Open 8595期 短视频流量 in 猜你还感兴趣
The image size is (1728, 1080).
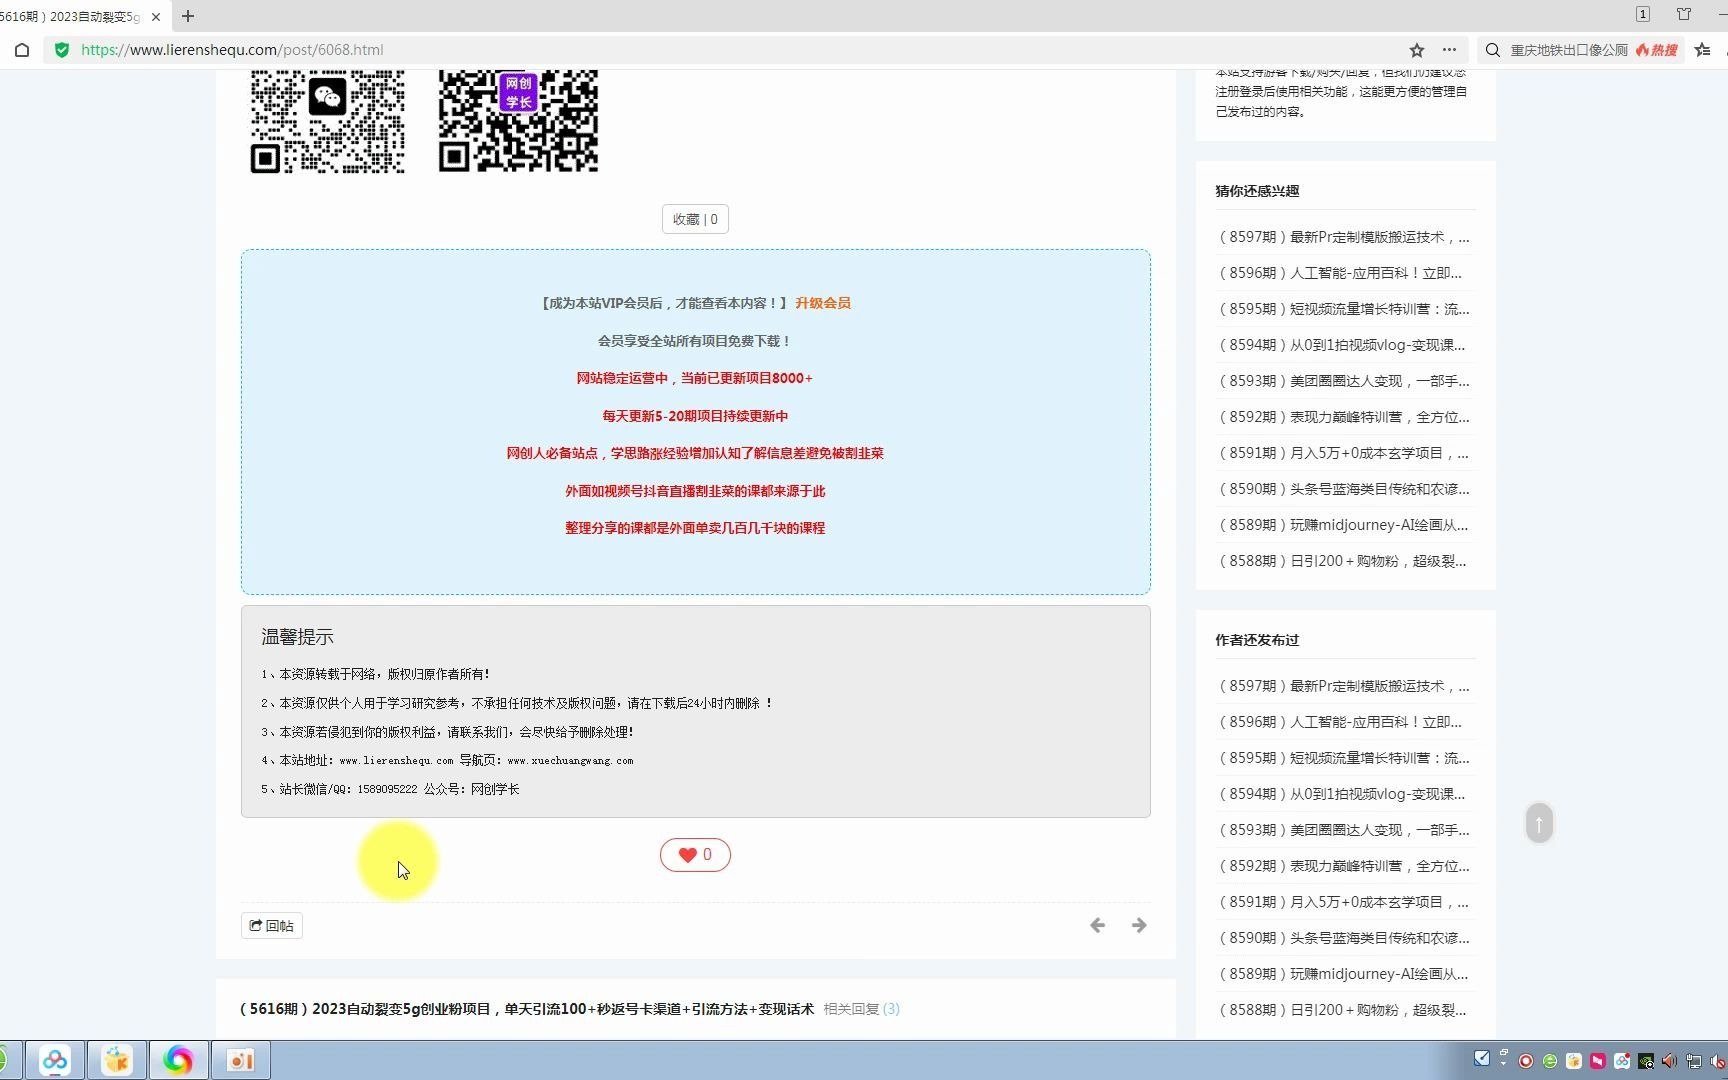(x=1344, y=309)
